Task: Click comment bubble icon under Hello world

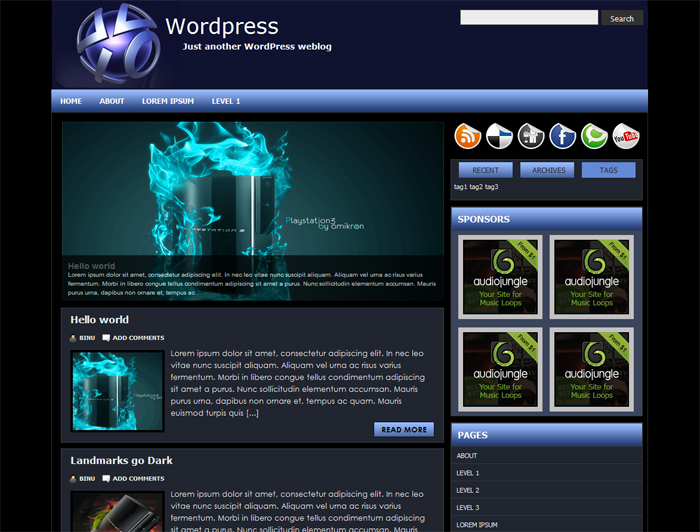Action: tap(106, 338)
